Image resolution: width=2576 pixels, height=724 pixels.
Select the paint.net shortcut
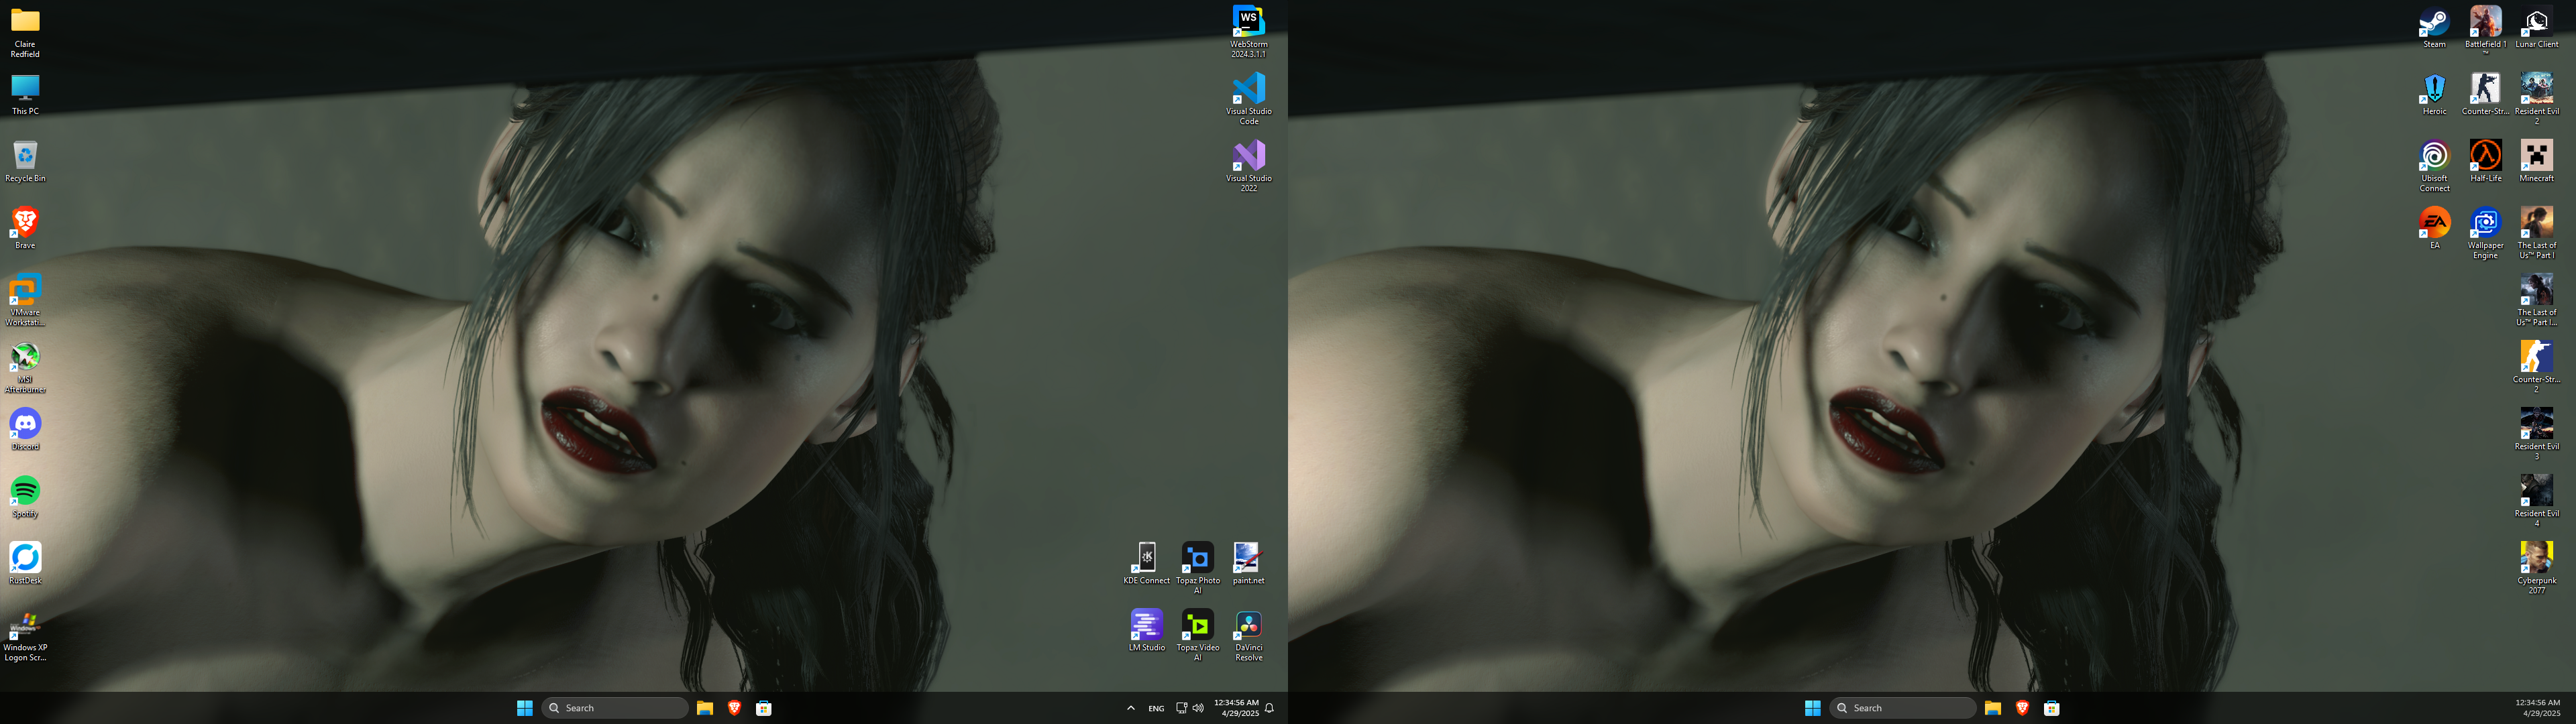click(1248, 563)
